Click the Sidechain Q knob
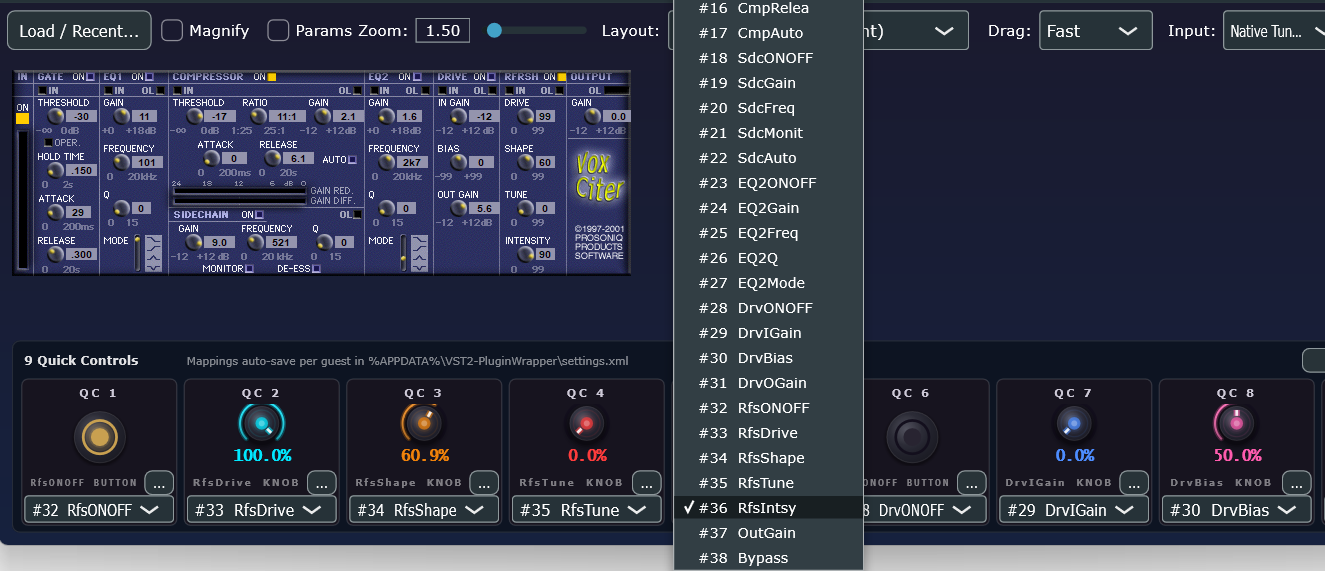 324,242
